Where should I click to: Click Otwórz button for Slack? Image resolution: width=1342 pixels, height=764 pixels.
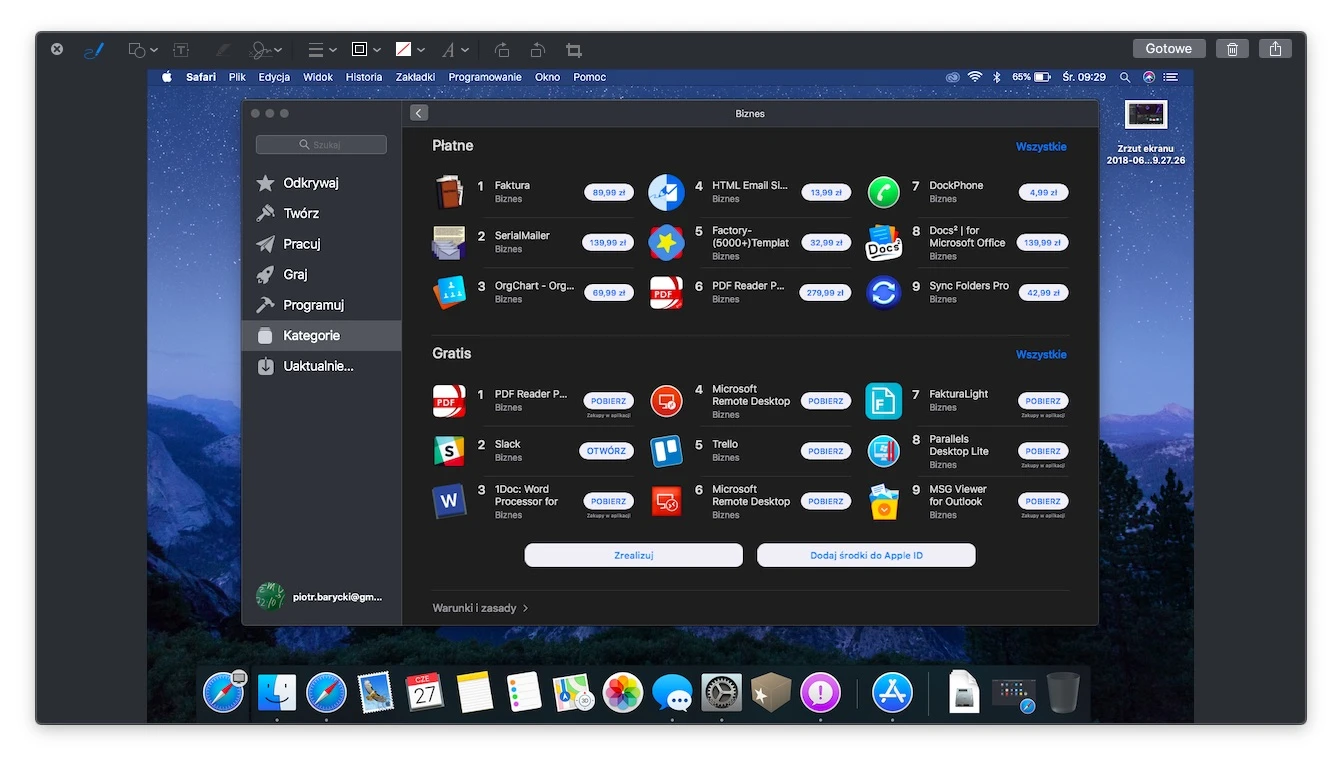click(x=606, y=451)
